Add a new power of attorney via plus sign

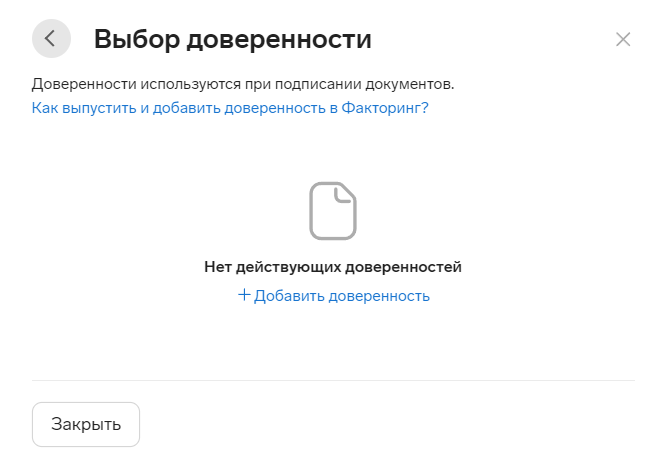(244, 295)
